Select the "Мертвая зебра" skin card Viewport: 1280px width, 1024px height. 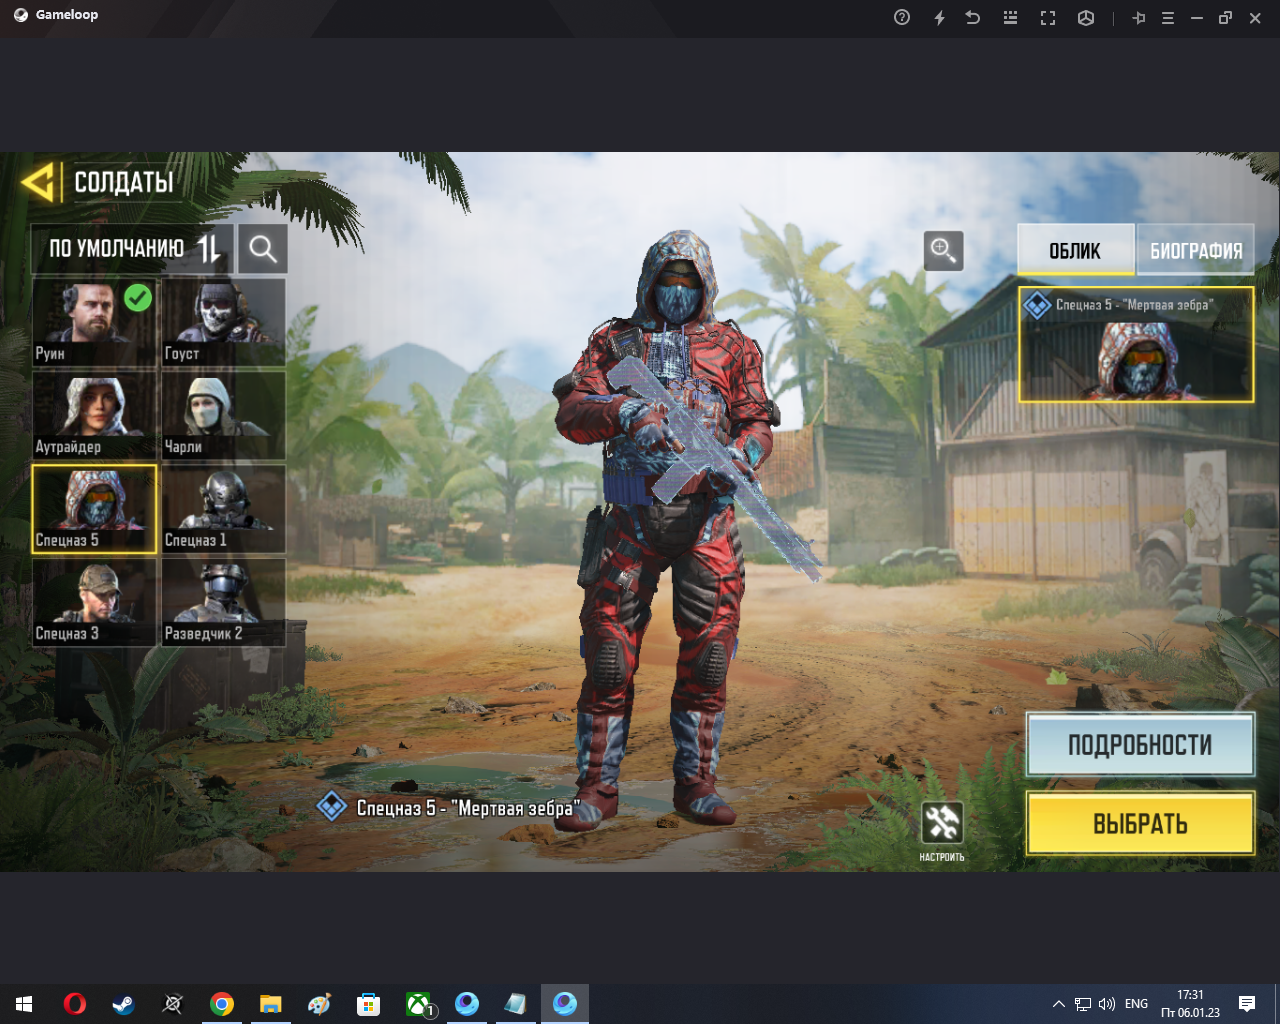point(1136,345)
